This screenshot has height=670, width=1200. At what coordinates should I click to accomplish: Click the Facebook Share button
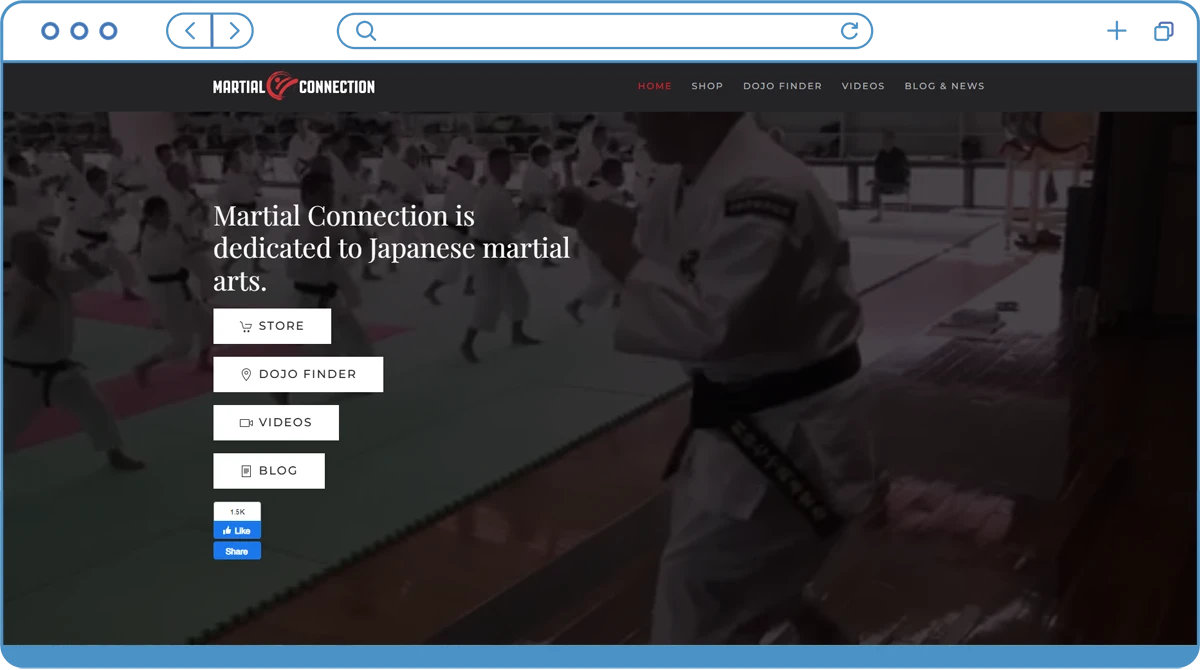tap(237, 551)
